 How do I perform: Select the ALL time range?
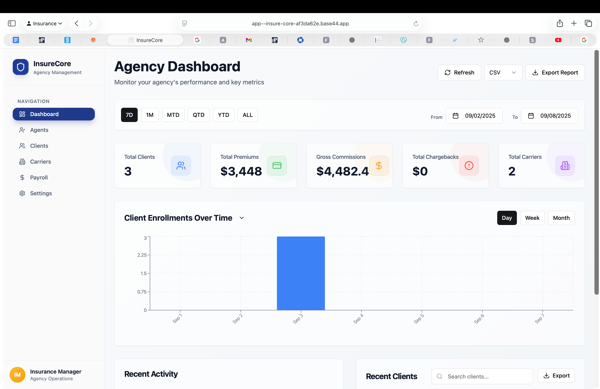point(248,115)
